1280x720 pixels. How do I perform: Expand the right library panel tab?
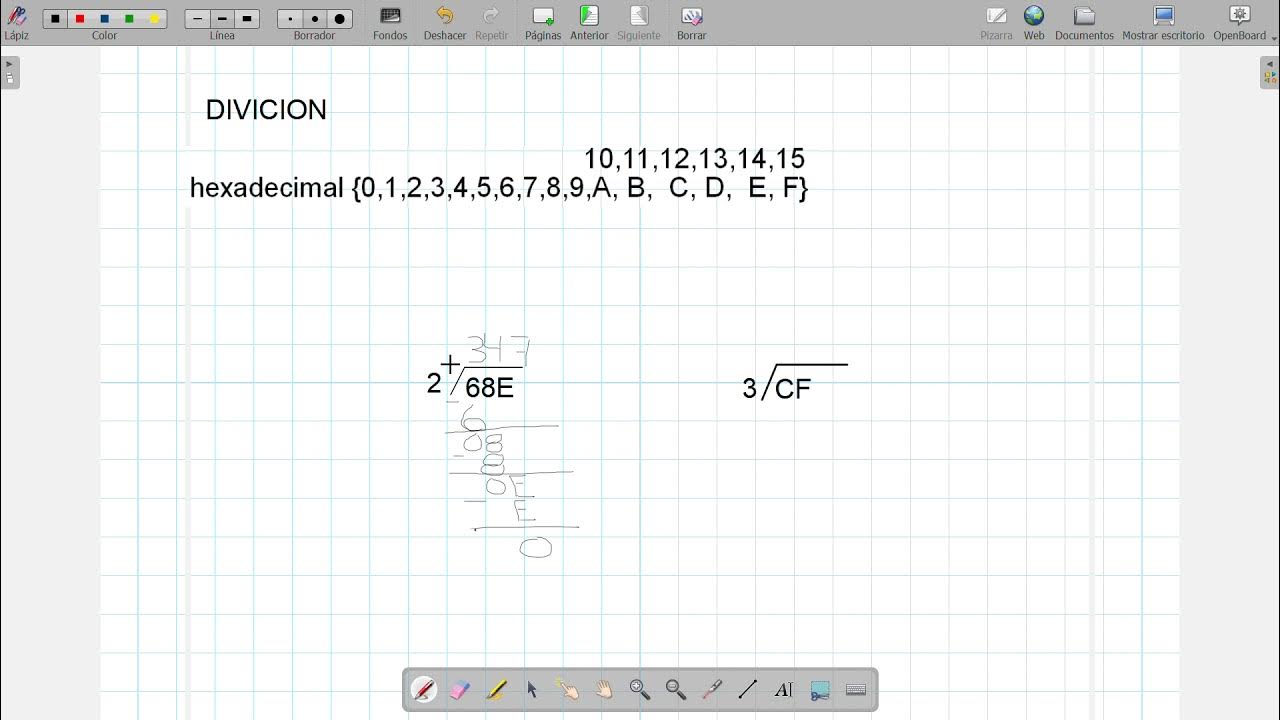[x=1269, y=72]
